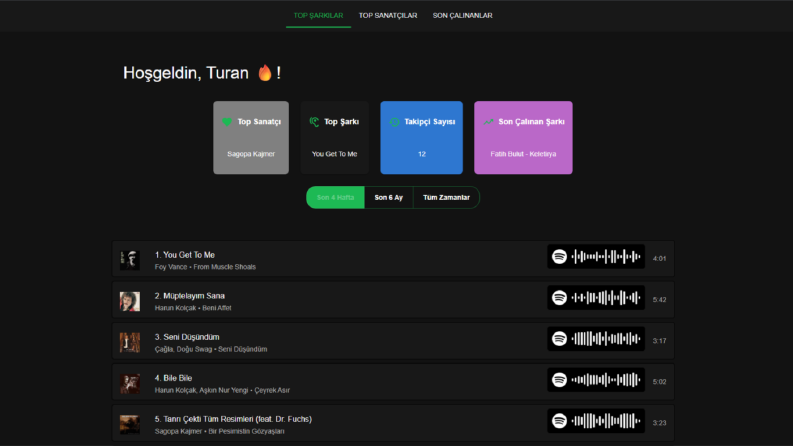Click 'Harun Kolçak • Beni Affet' subtitle
793x446 pixels.
point(193,308)
